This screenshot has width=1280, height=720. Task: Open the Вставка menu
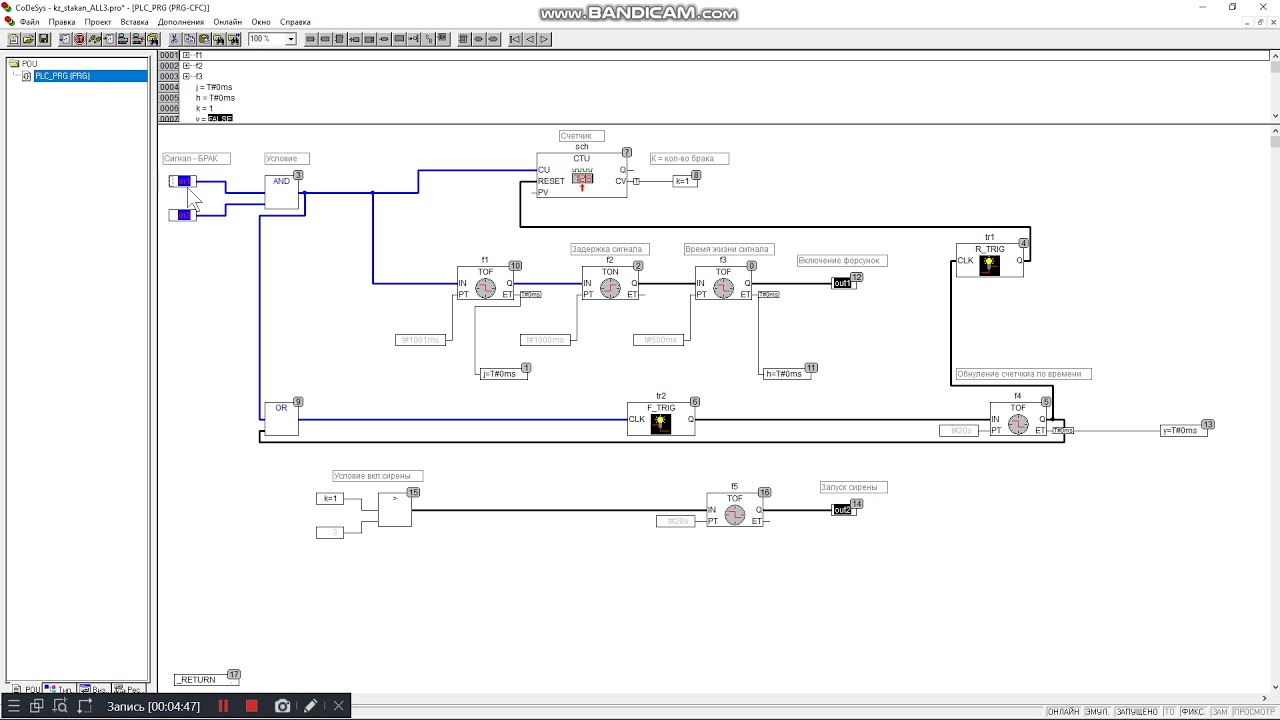click(x=134, y=21)
